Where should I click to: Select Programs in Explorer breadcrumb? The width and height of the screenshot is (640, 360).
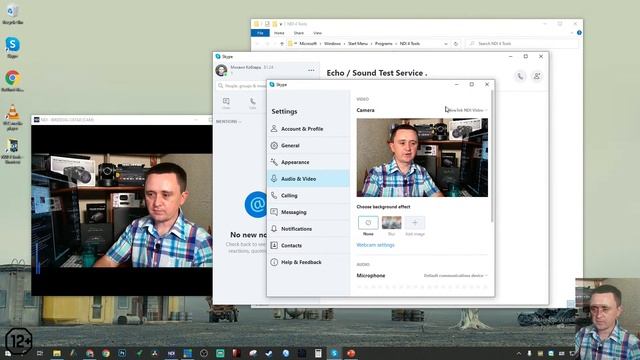coord(383,43)
